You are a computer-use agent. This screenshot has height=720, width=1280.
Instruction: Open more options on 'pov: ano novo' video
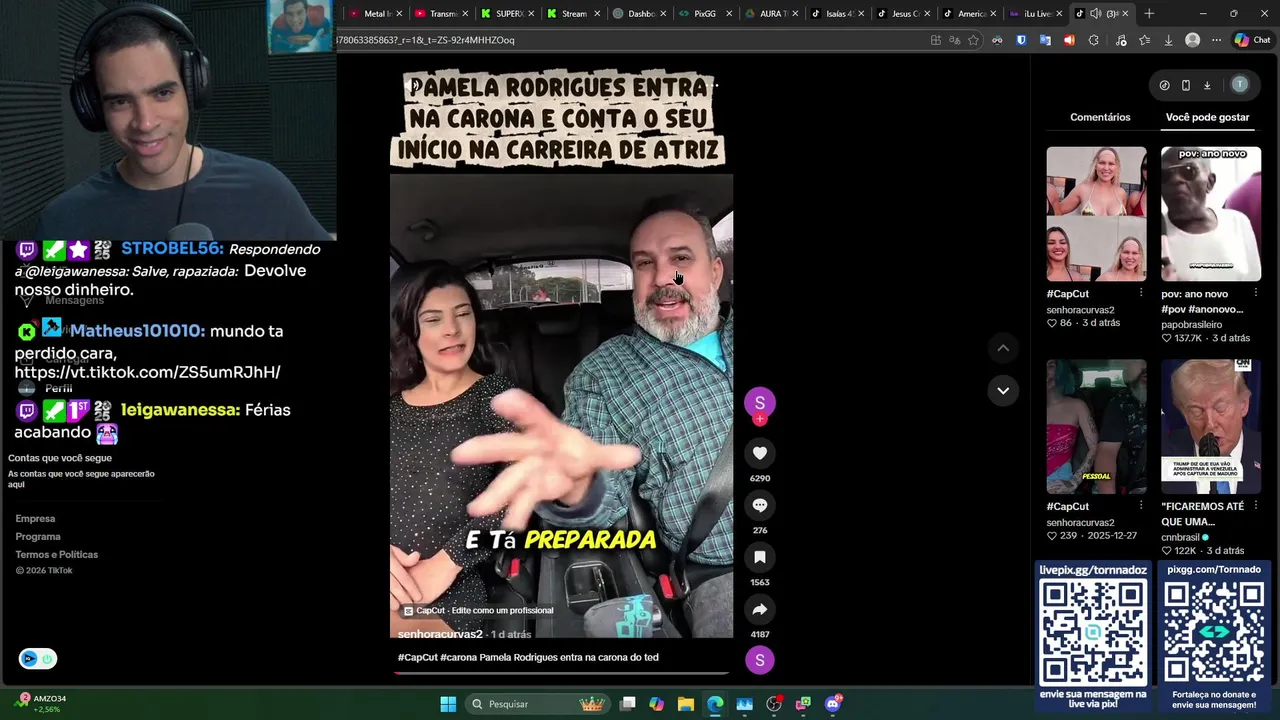(x=1256, y=294)
